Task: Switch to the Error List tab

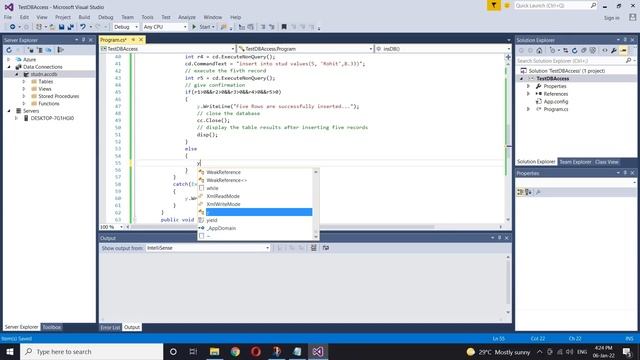Action: point(110,327)
